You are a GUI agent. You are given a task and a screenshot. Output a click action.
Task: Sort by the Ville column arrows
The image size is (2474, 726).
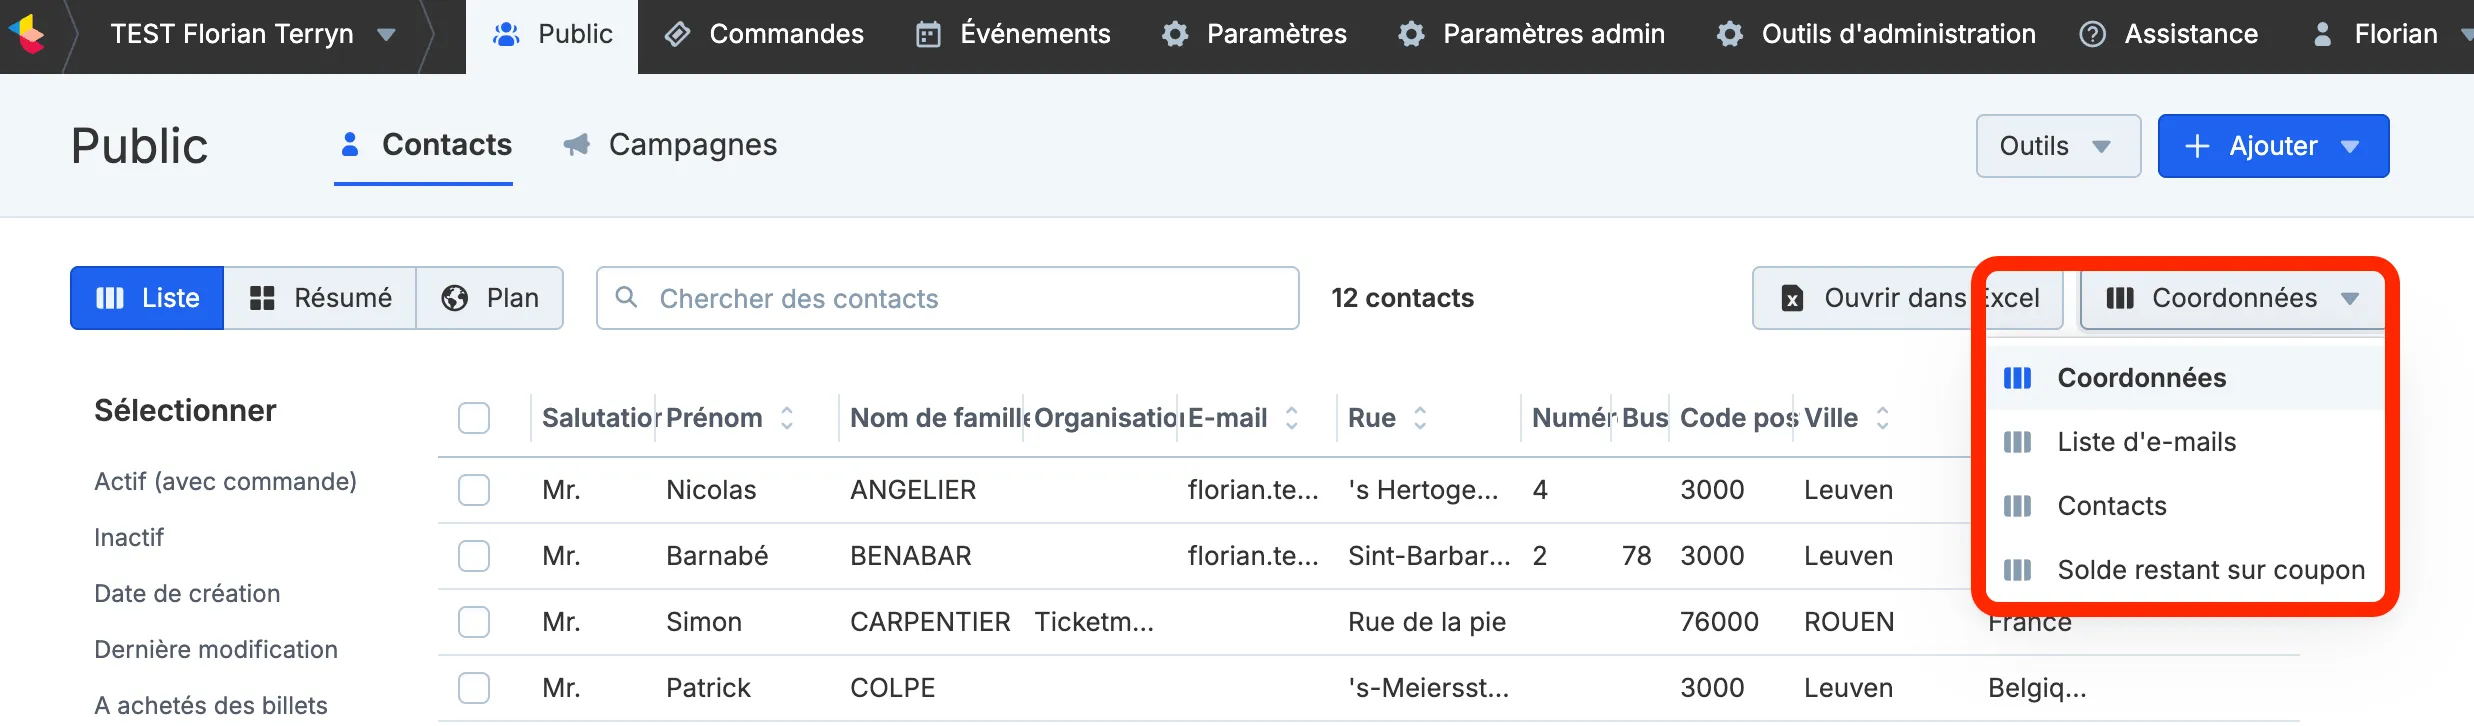tap(1882, 418)
